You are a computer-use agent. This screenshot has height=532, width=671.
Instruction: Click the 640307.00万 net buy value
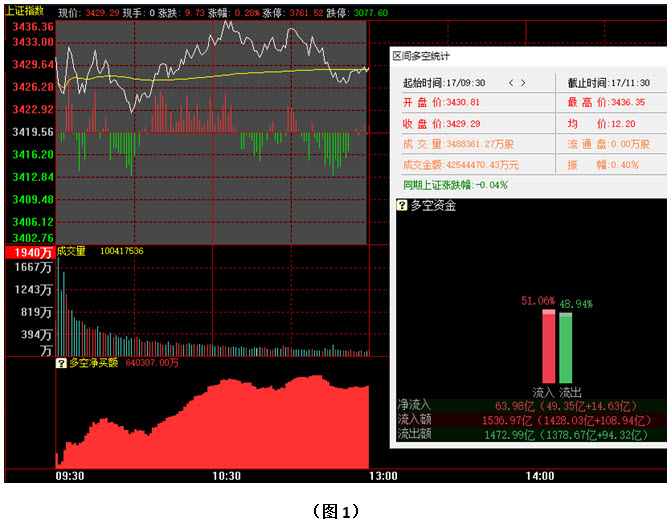pyautogui.click(x=152, y=363)
